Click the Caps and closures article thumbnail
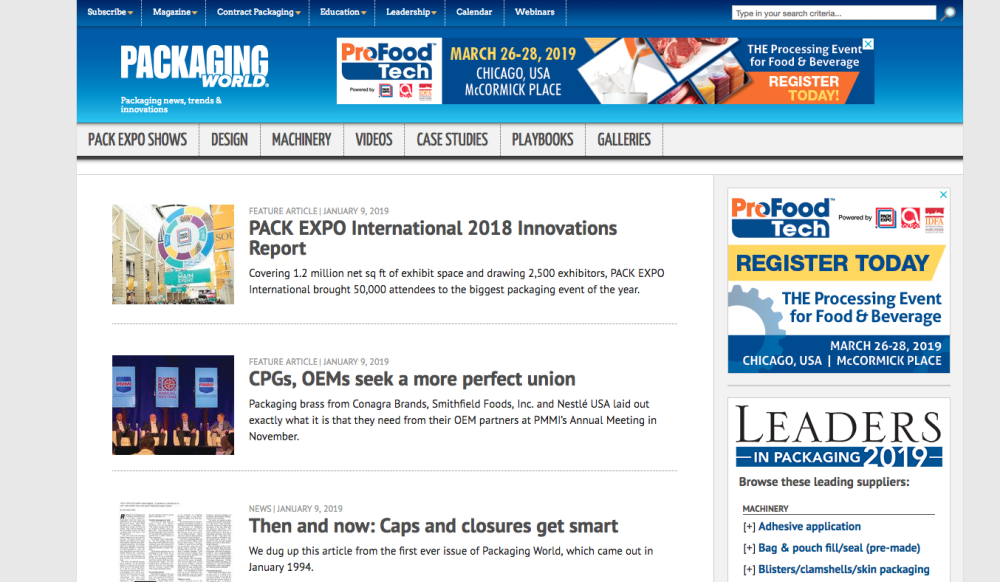Screen dimensions: 1000x582 point(173,542)
